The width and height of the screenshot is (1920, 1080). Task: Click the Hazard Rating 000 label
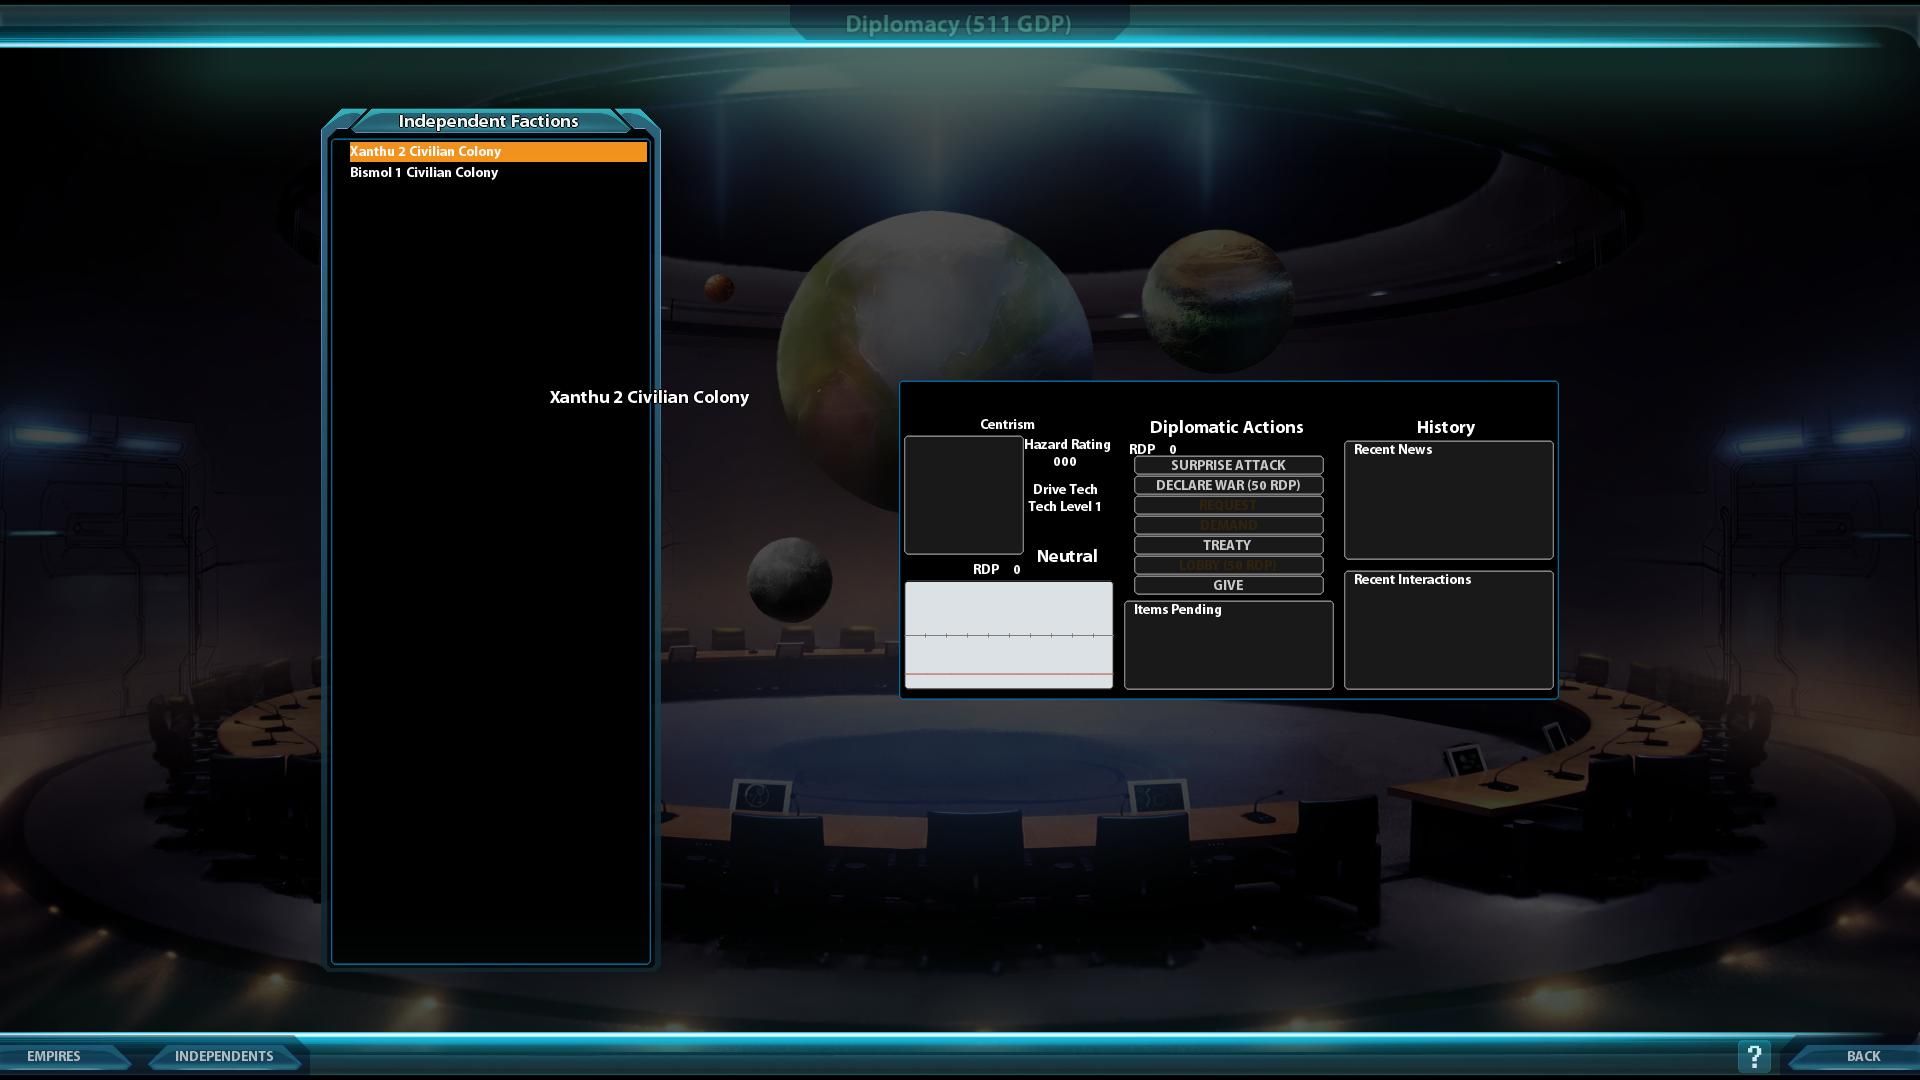[x=1066, y=453]
